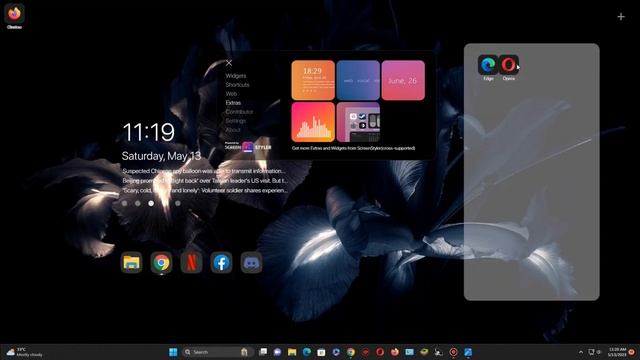Open Discord from the desktop dock
The width and height of the screenshot is (640, 360).
251,262
